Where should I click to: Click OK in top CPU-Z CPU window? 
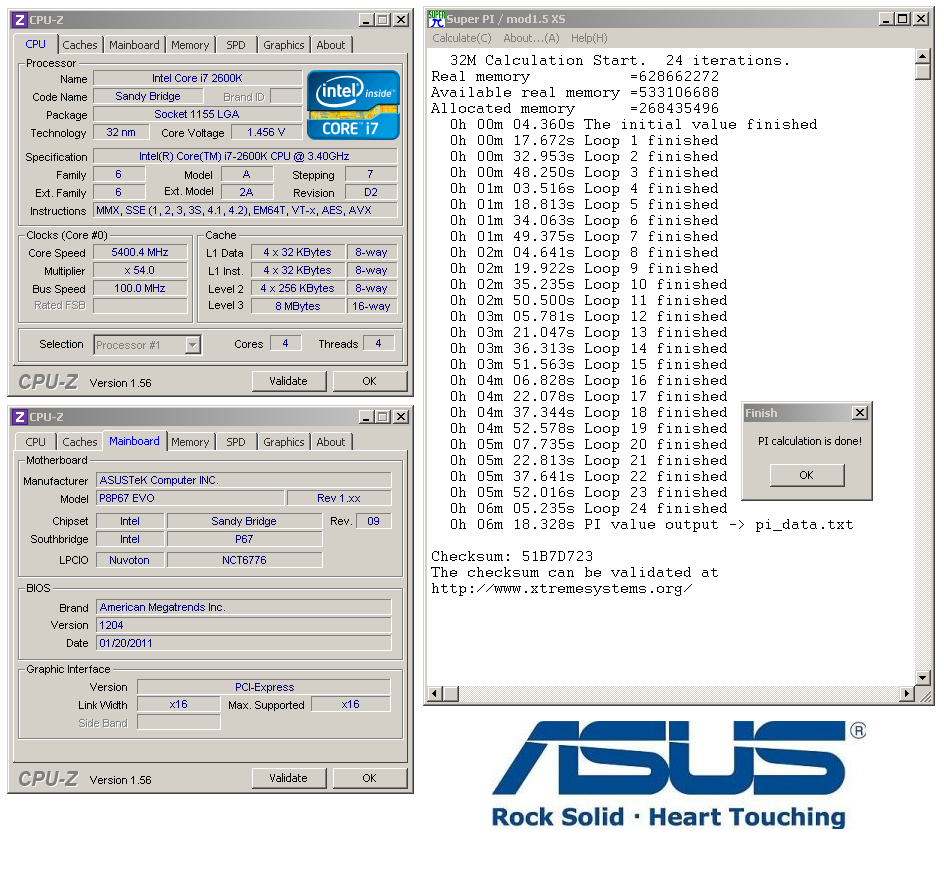point(370,381)
